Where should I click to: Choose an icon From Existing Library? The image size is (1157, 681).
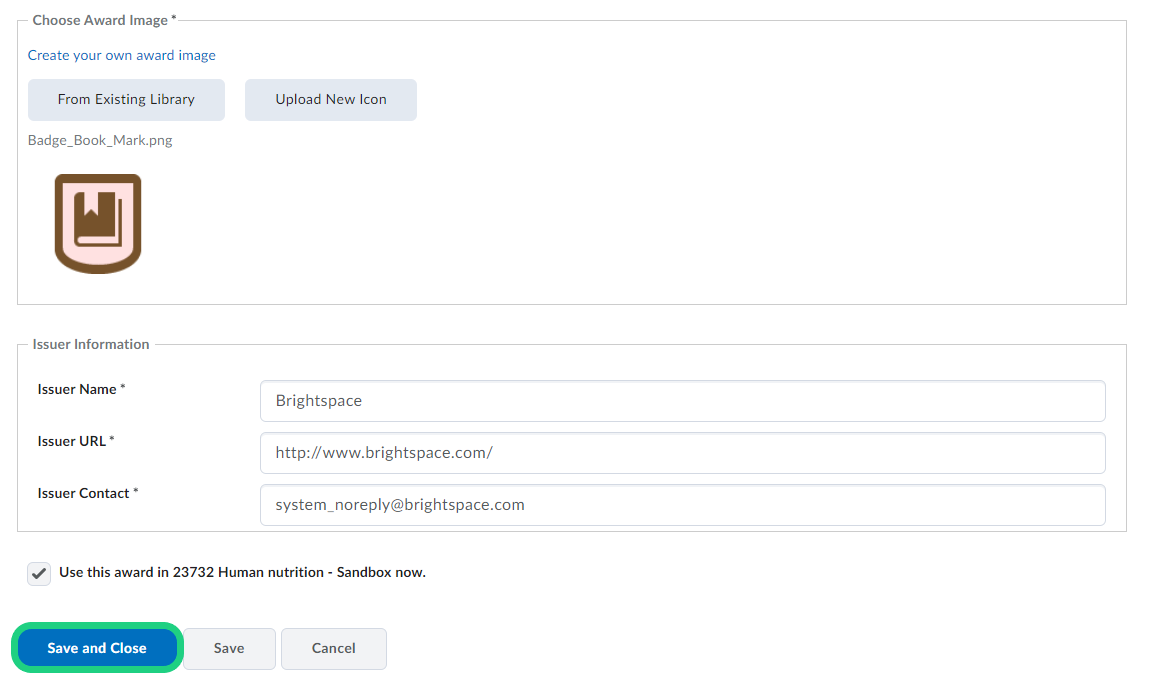coord(126,100)
